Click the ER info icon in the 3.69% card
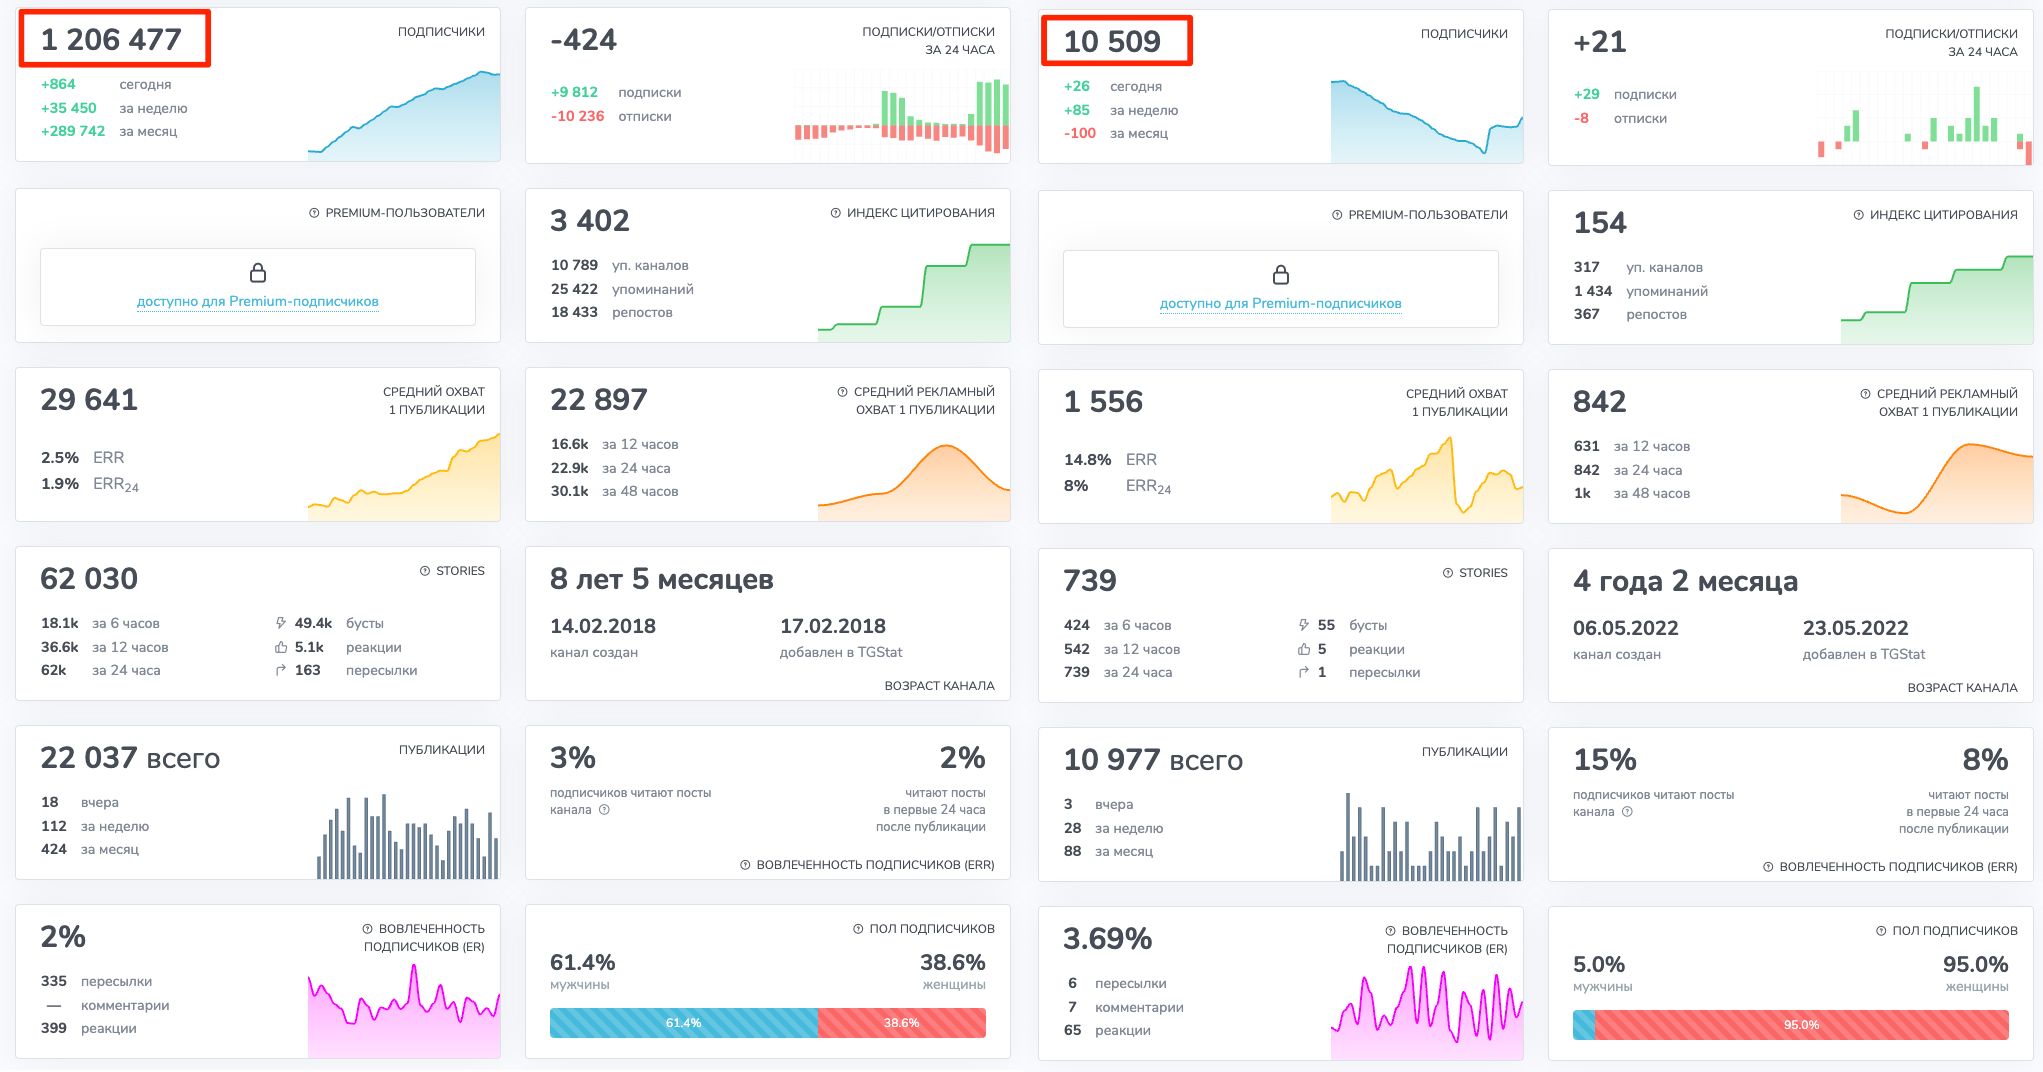Viewport: 2043px width, 1072px height. point(1390,931)
